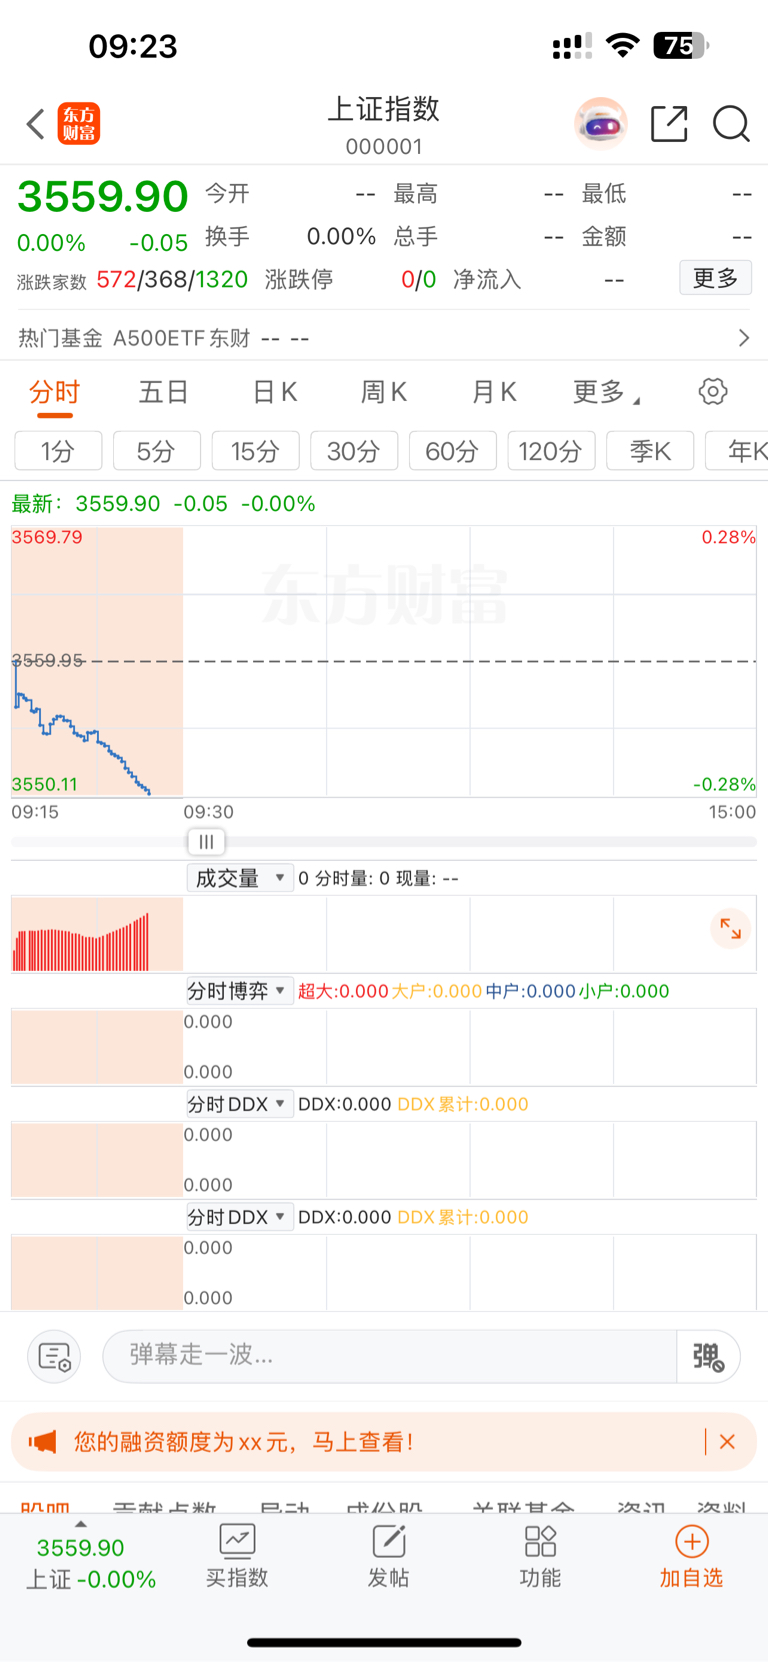
Task: Select the 15分 period button
Action: click(x=255, y=451)
